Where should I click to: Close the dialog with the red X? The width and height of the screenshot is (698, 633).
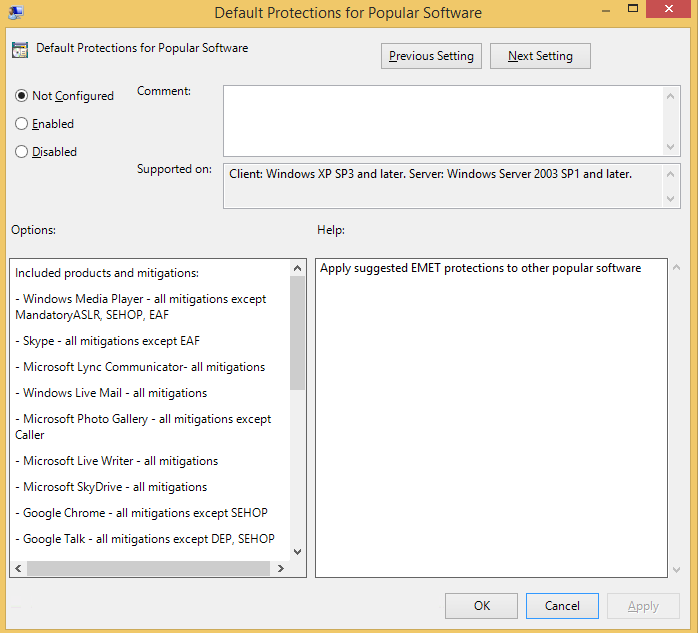668,9
